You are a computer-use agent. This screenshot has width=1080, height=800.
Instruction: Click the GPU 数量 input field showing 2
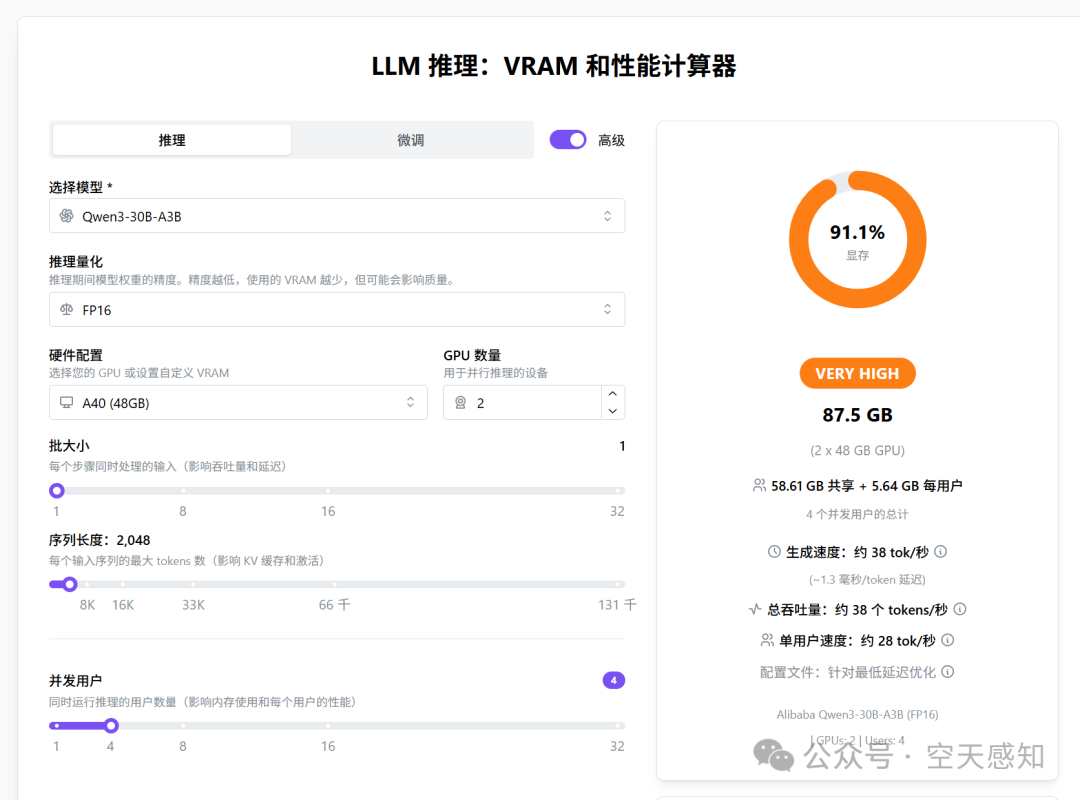(x=523, y=402)
